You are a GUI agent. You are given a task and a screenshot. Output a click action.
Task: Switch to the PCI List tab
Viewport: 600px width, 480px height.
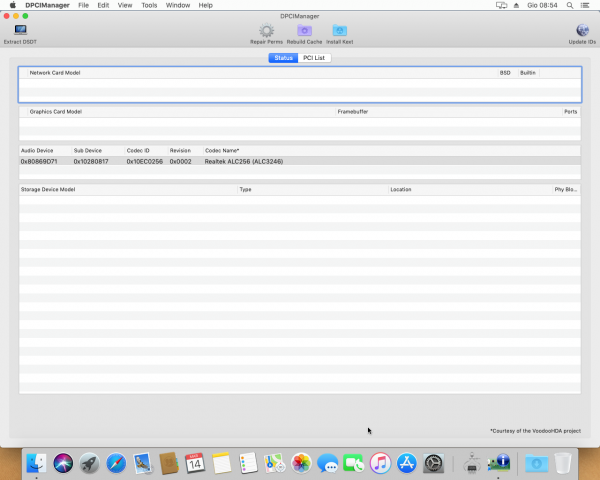point(315,58)
